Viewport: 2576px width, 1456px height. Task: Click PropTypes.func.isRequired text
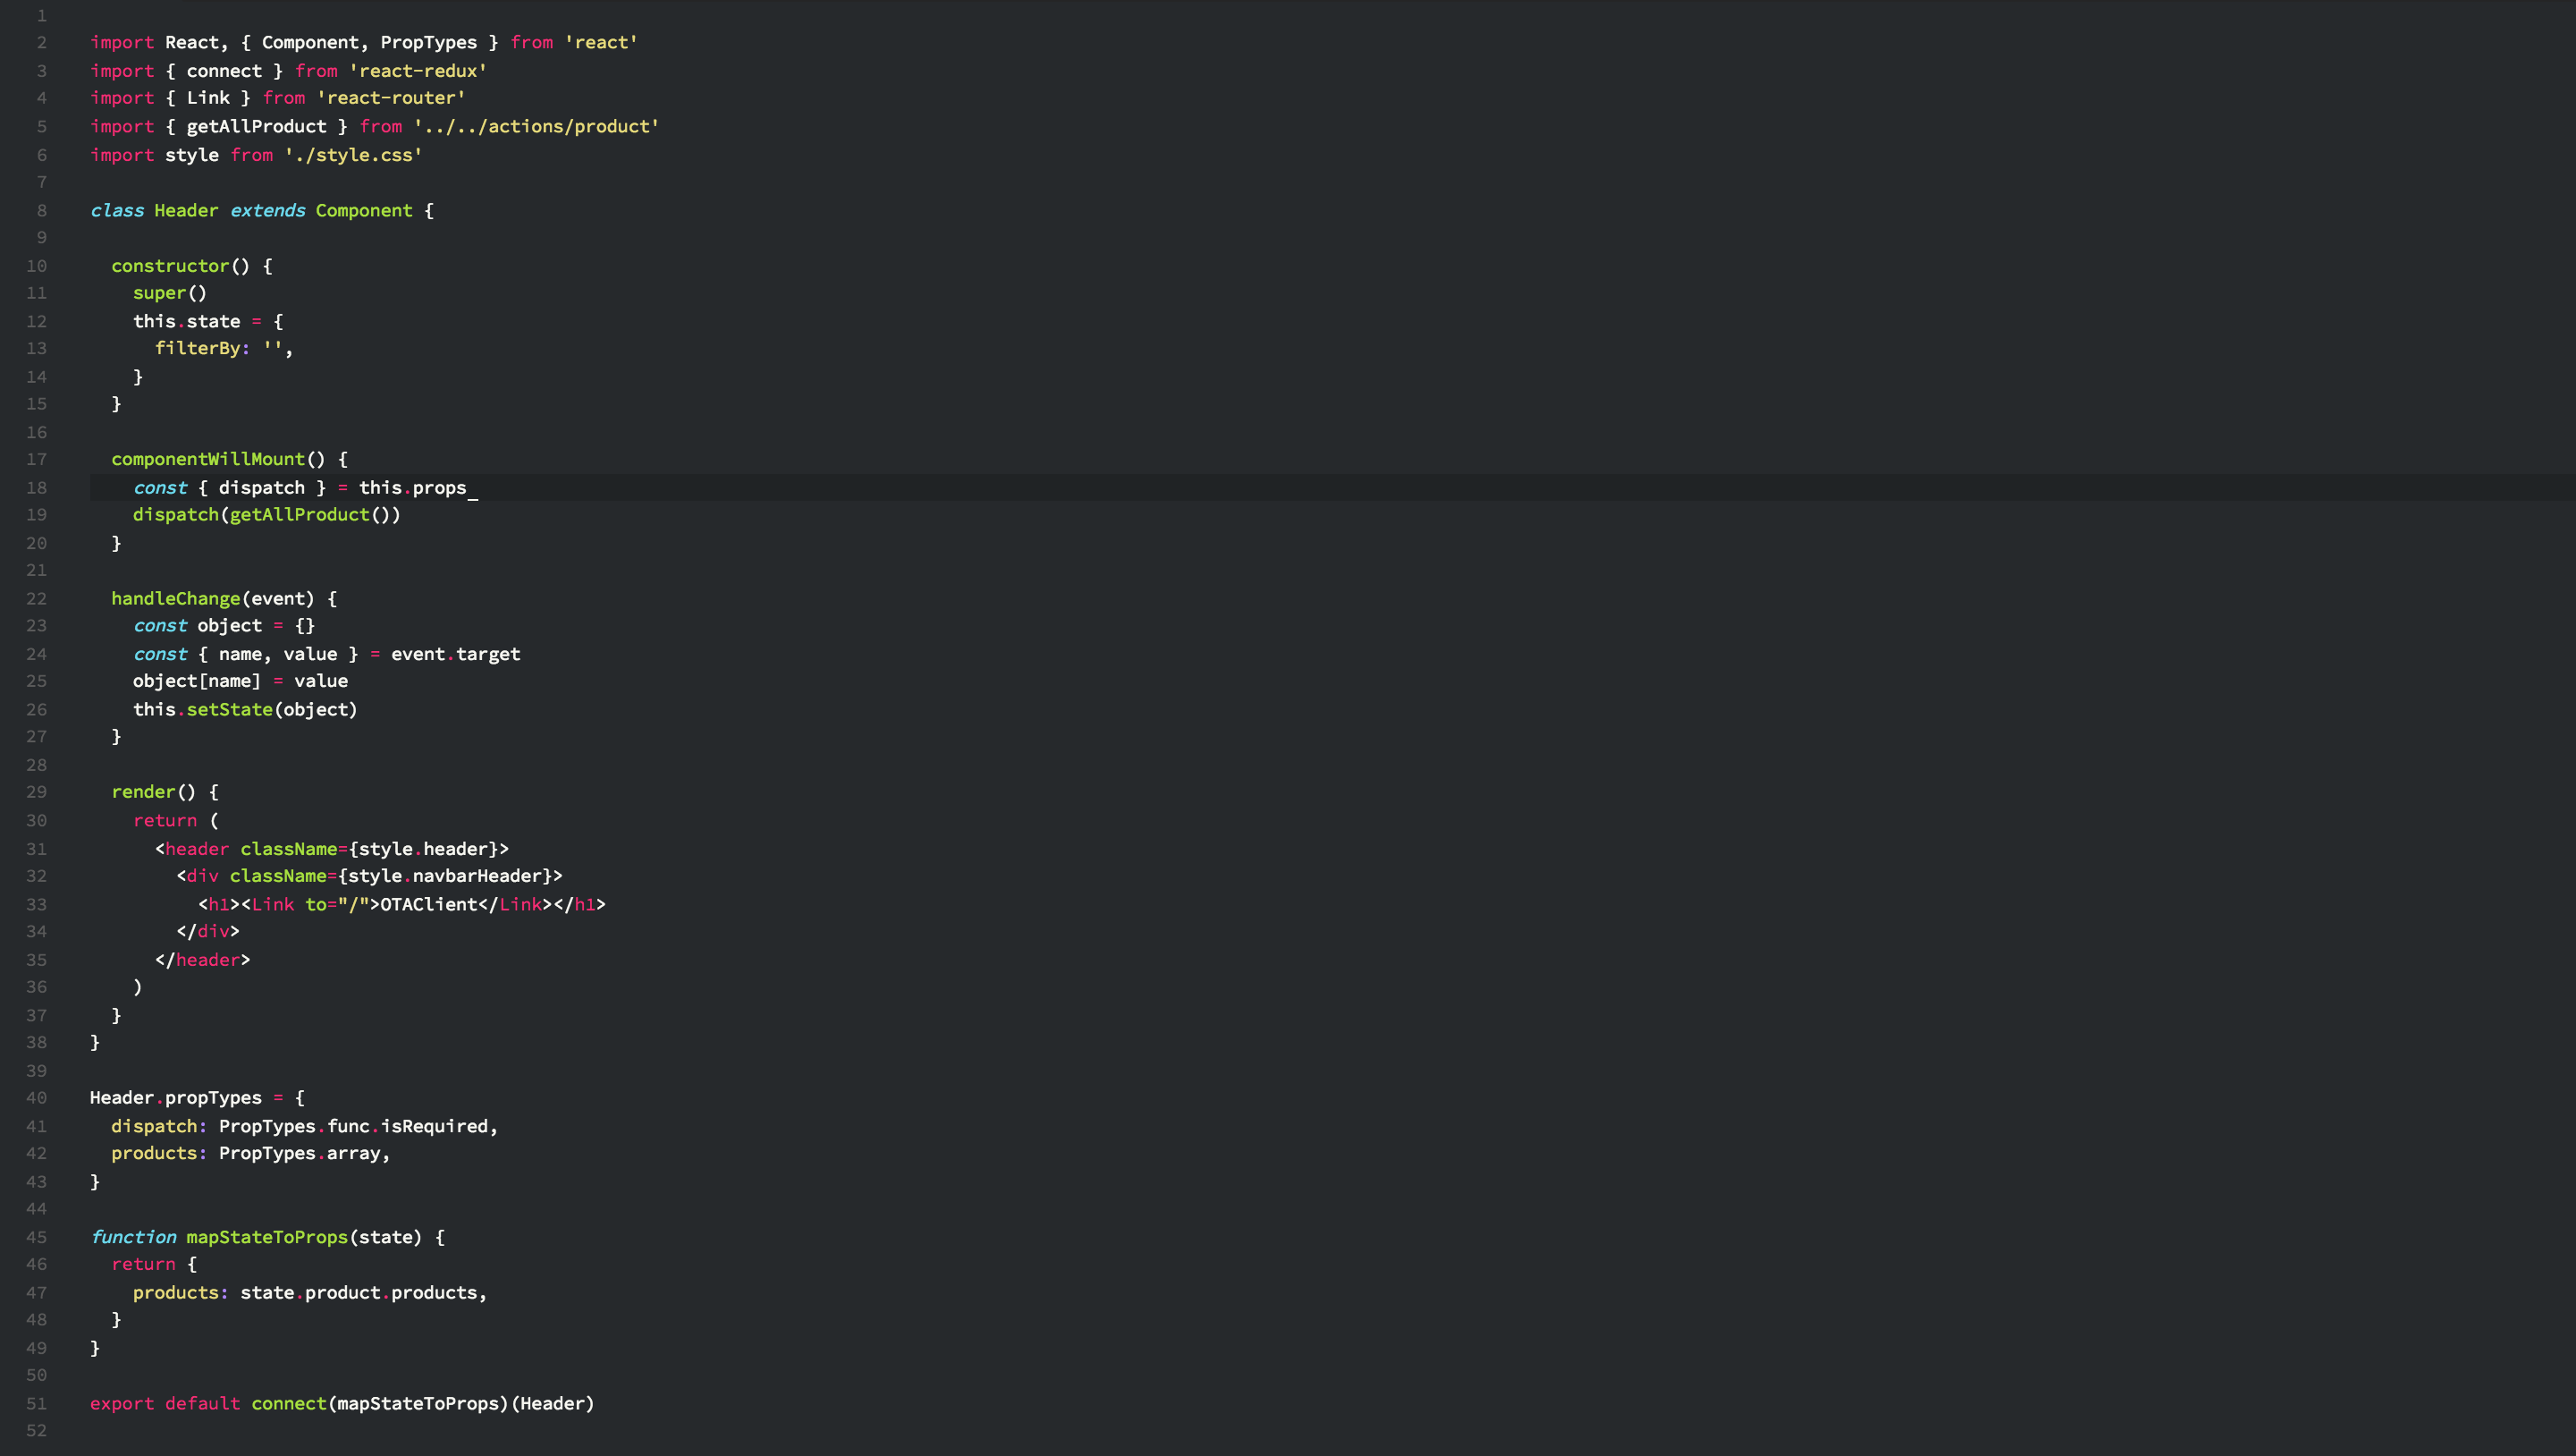353,1126
